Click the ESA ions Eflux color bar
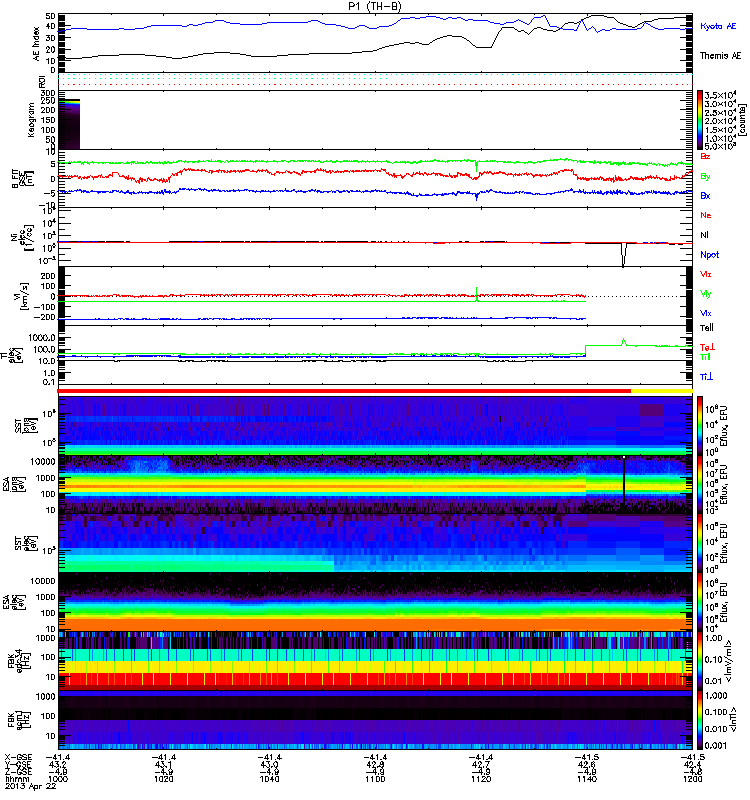 700,484
